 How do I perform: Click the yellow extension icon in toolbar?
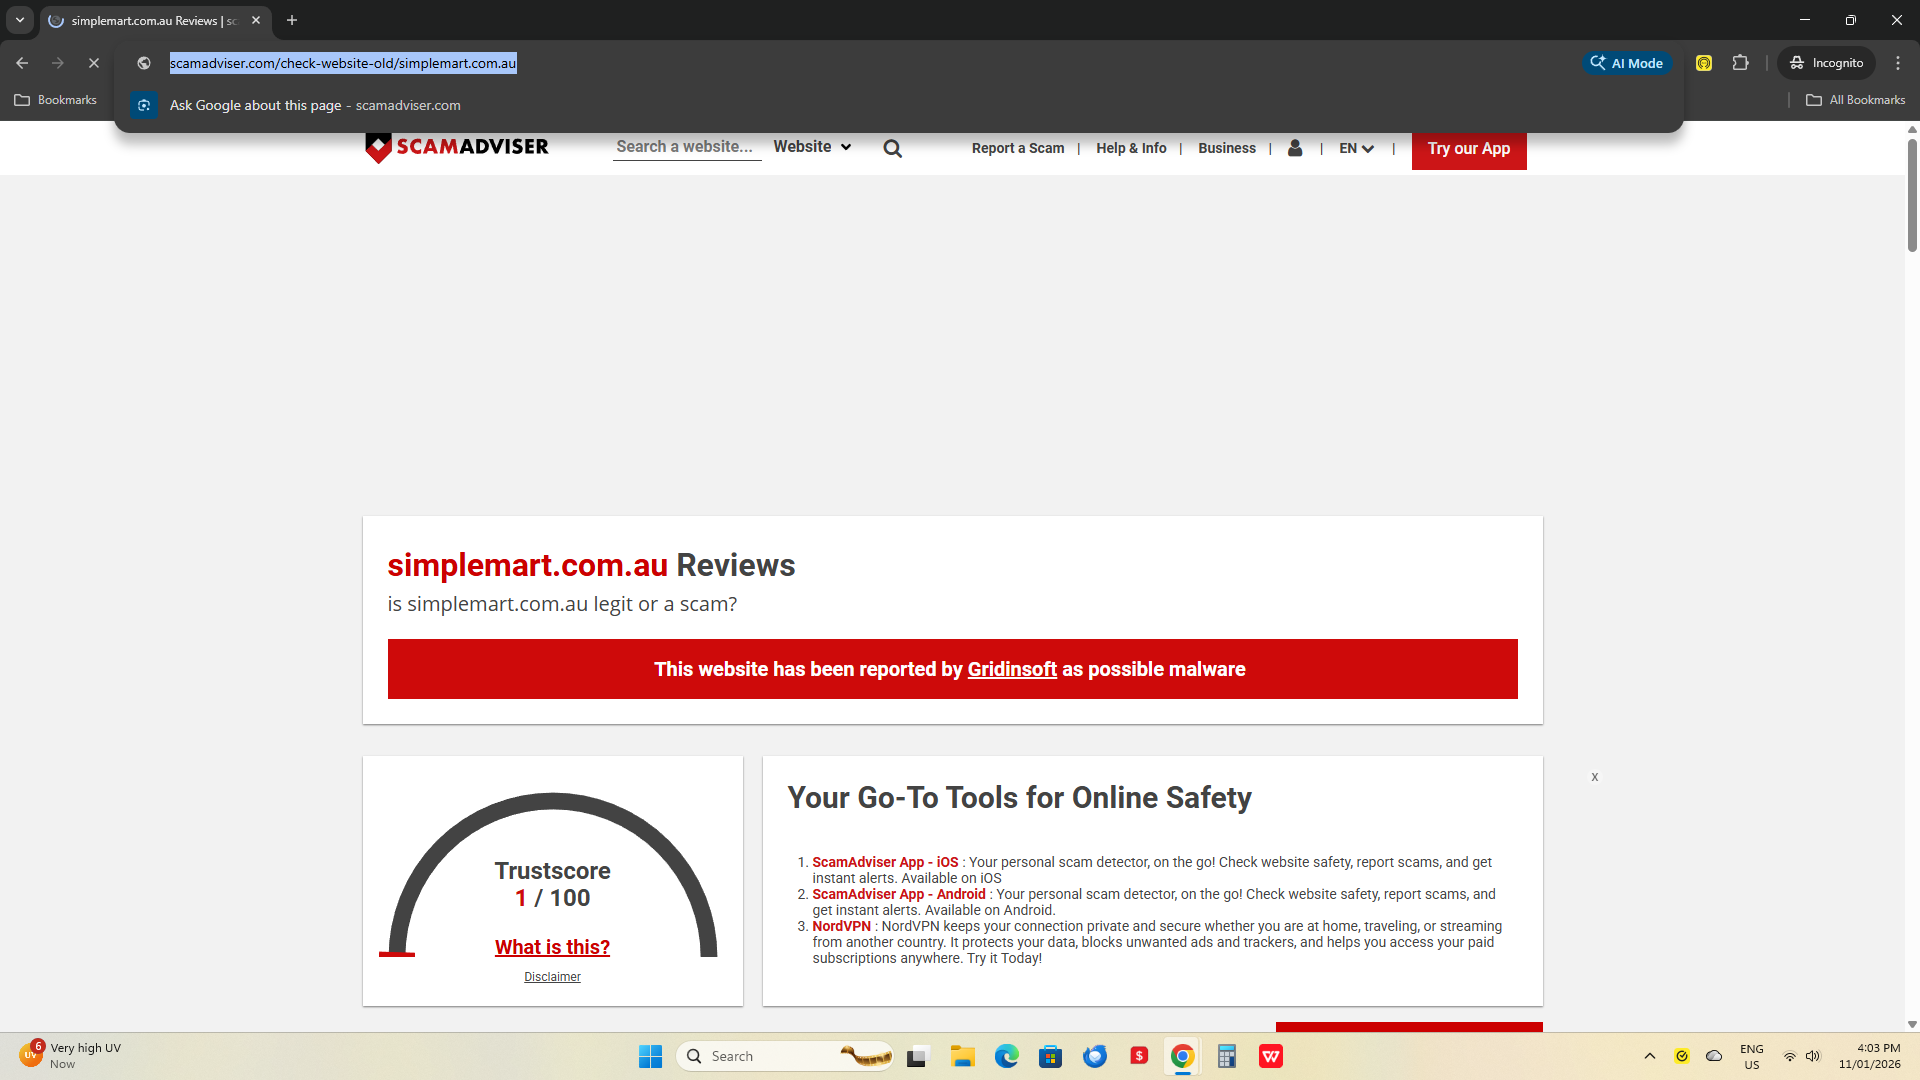1704,63
